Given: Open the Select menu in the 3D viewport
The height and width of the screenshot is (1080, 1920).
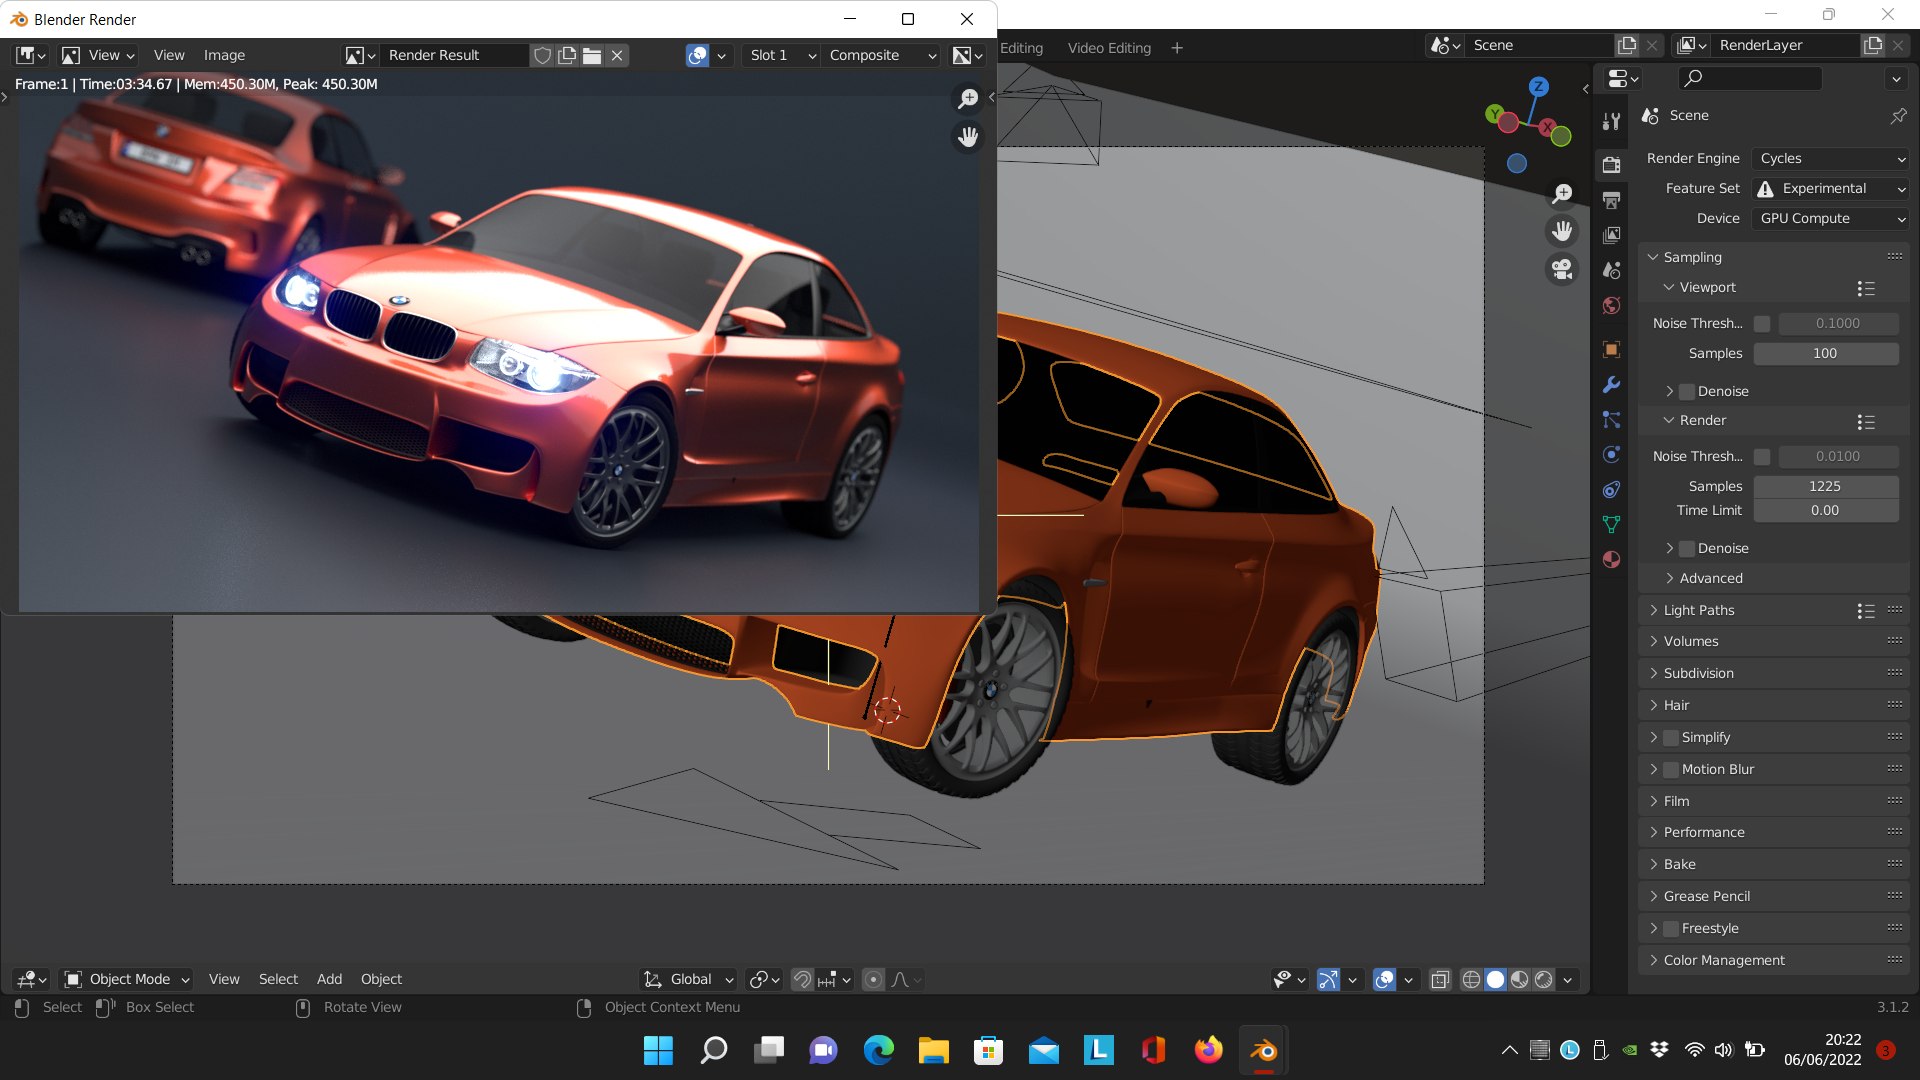Looking at the screenshot, I should [278, 980].
